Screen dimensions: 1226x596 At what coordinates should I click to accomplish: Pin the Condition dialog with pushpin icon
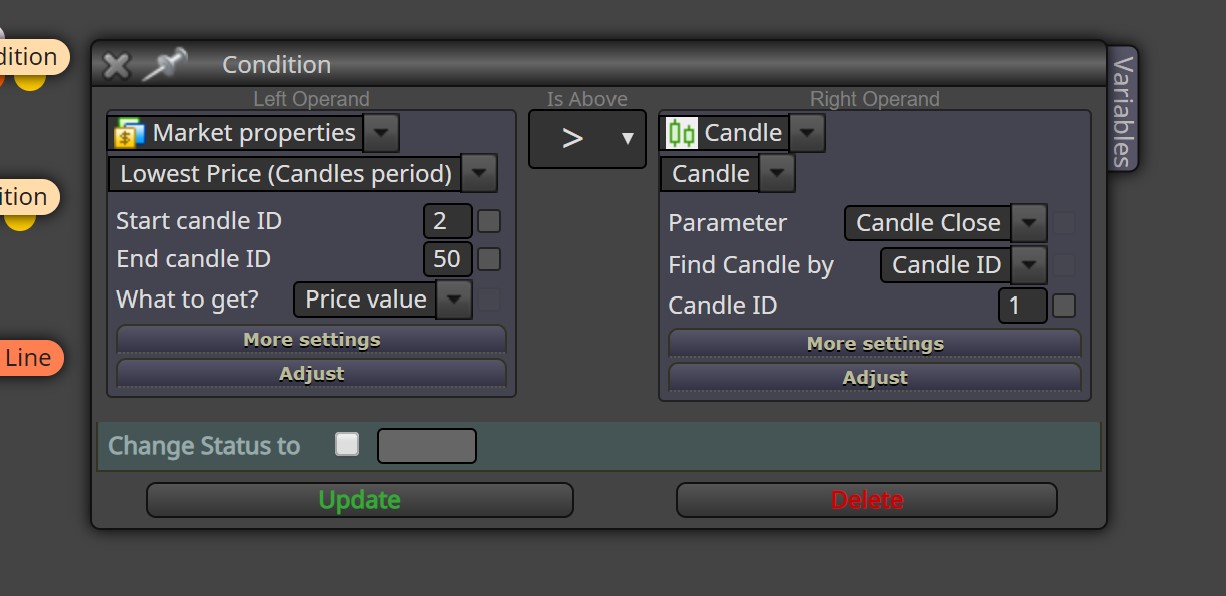pyautogui.click(x=165, y=65)
